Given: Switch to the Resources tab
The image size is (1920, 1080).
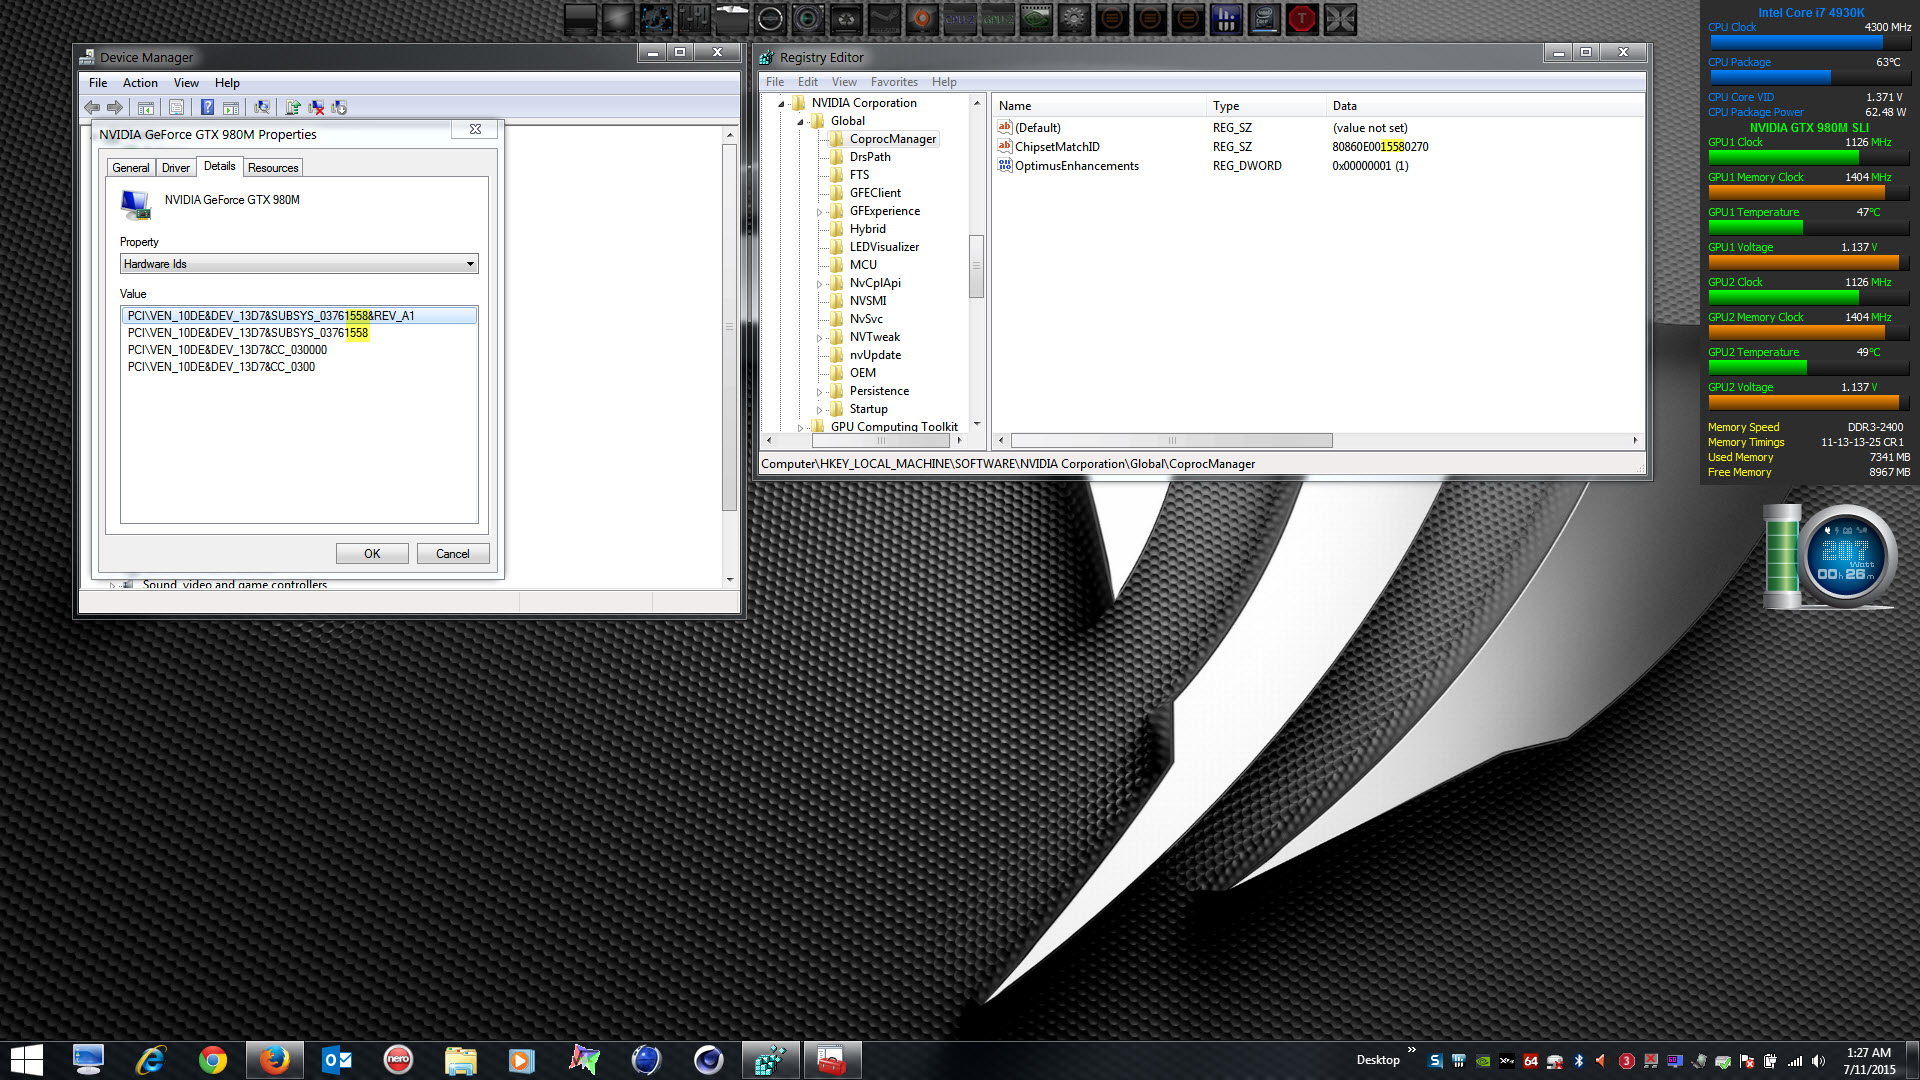Looking at the screenshot, I should pyautogui.click(x=273, y=168).
